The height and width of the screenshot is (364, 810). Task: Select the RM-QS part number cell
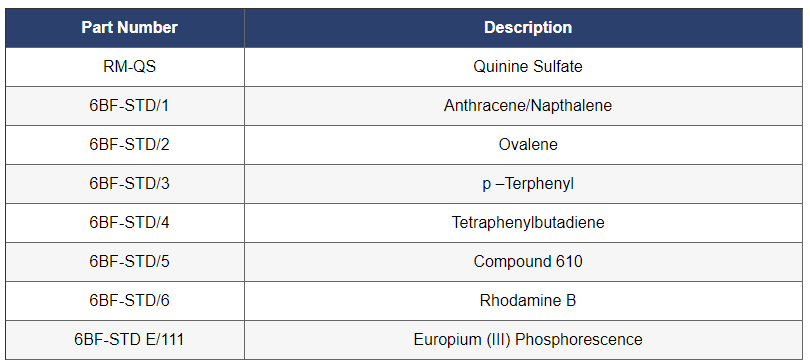[124, 67]
